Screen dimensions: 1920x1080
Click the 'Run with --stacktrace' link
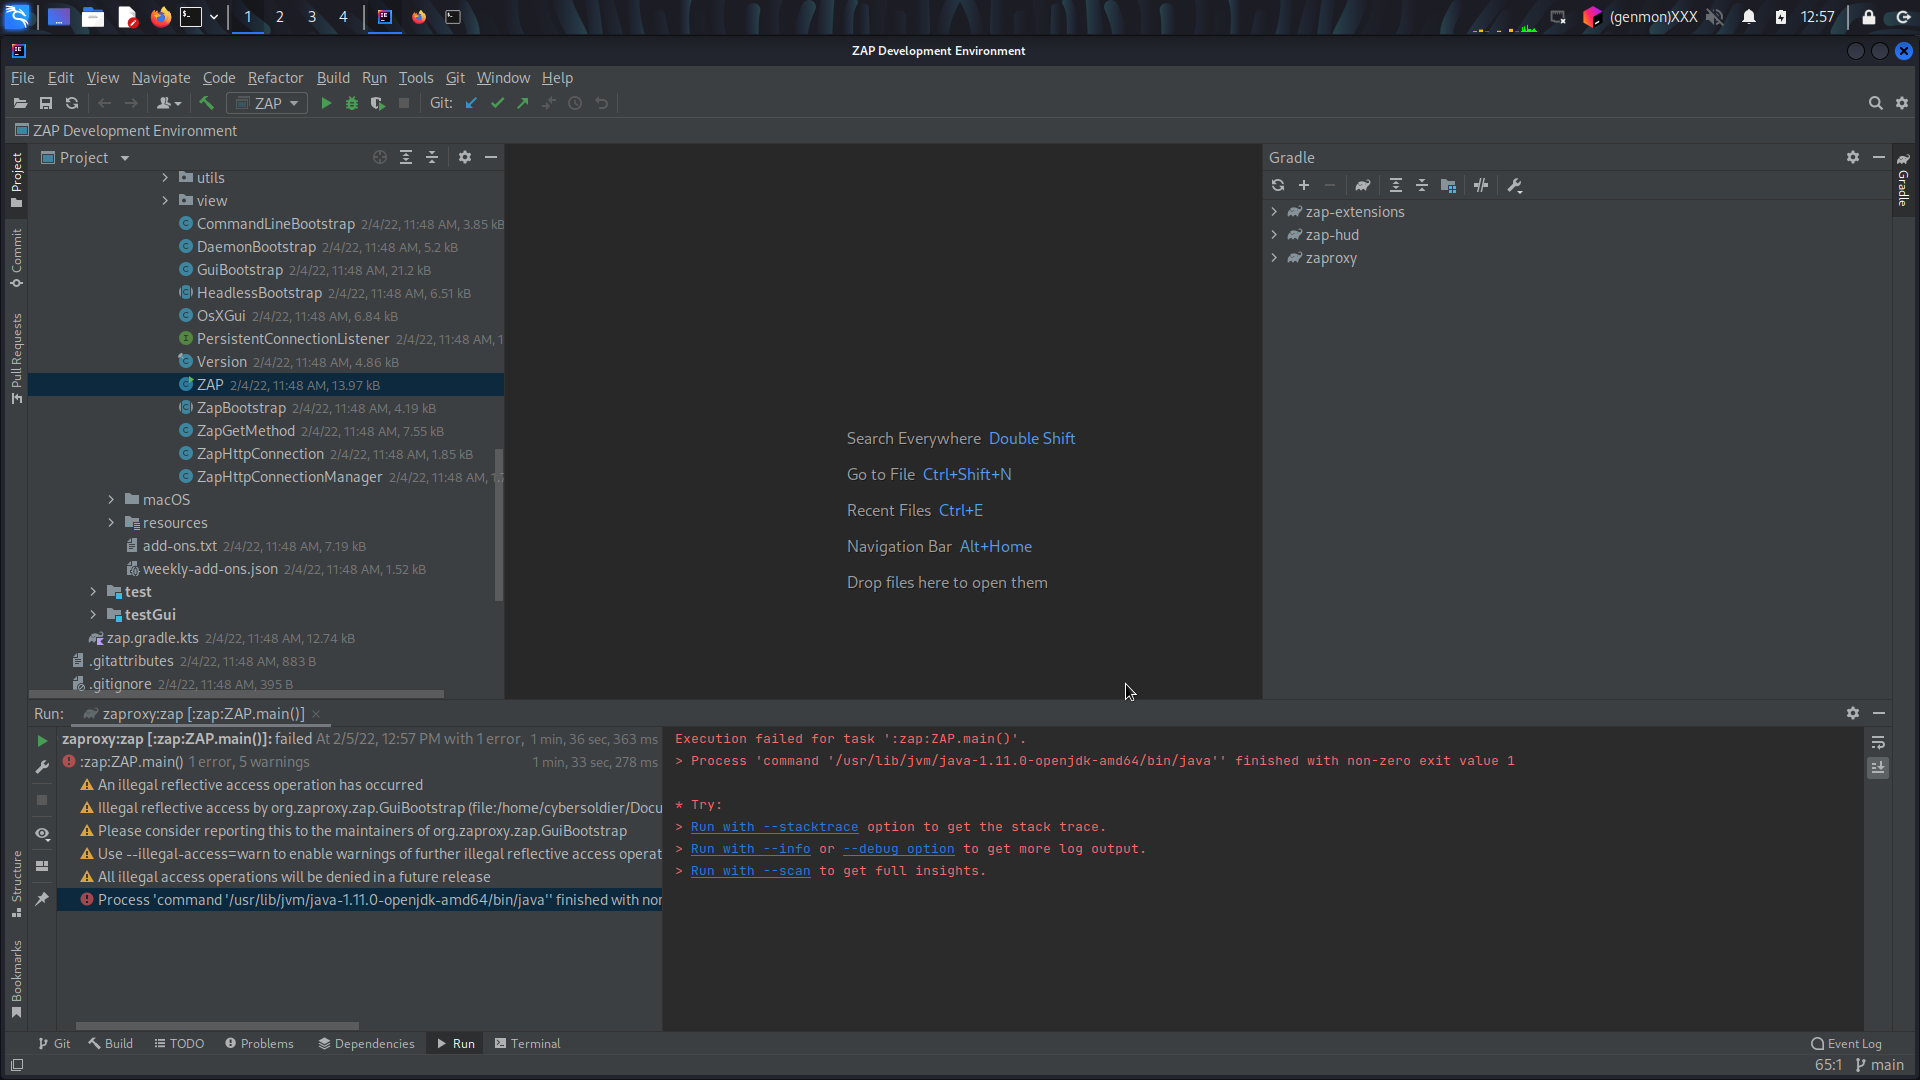coord(773,827)
